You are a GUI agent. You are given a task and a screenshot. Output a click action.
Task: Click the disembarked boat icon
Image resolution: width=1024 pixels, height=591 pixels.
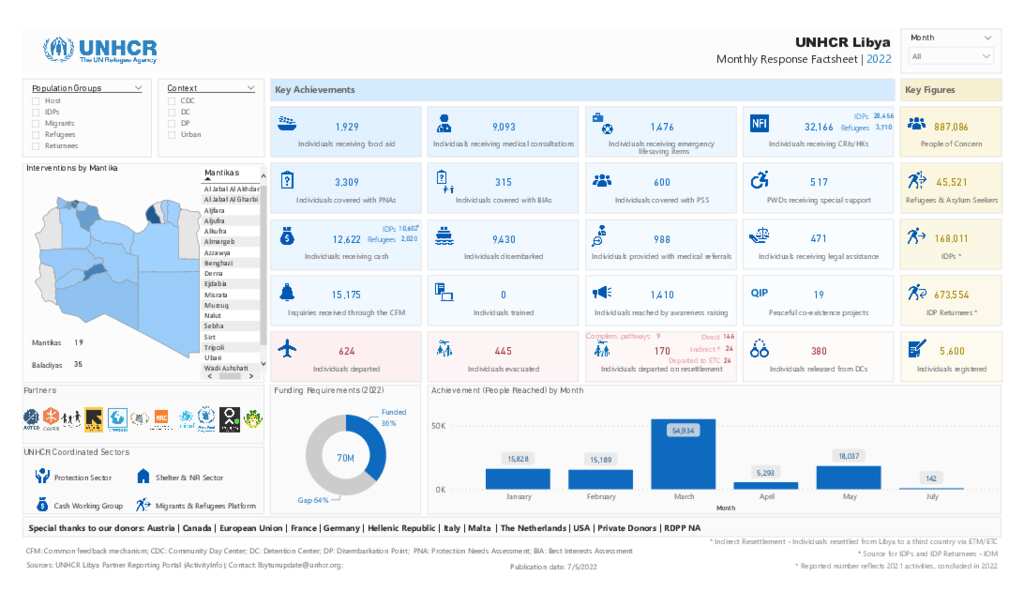tap(444, 236)
